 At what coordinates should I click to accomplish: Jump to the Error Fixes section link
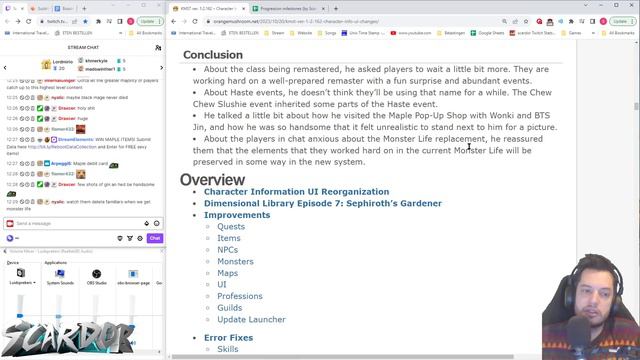click(229, 338)
